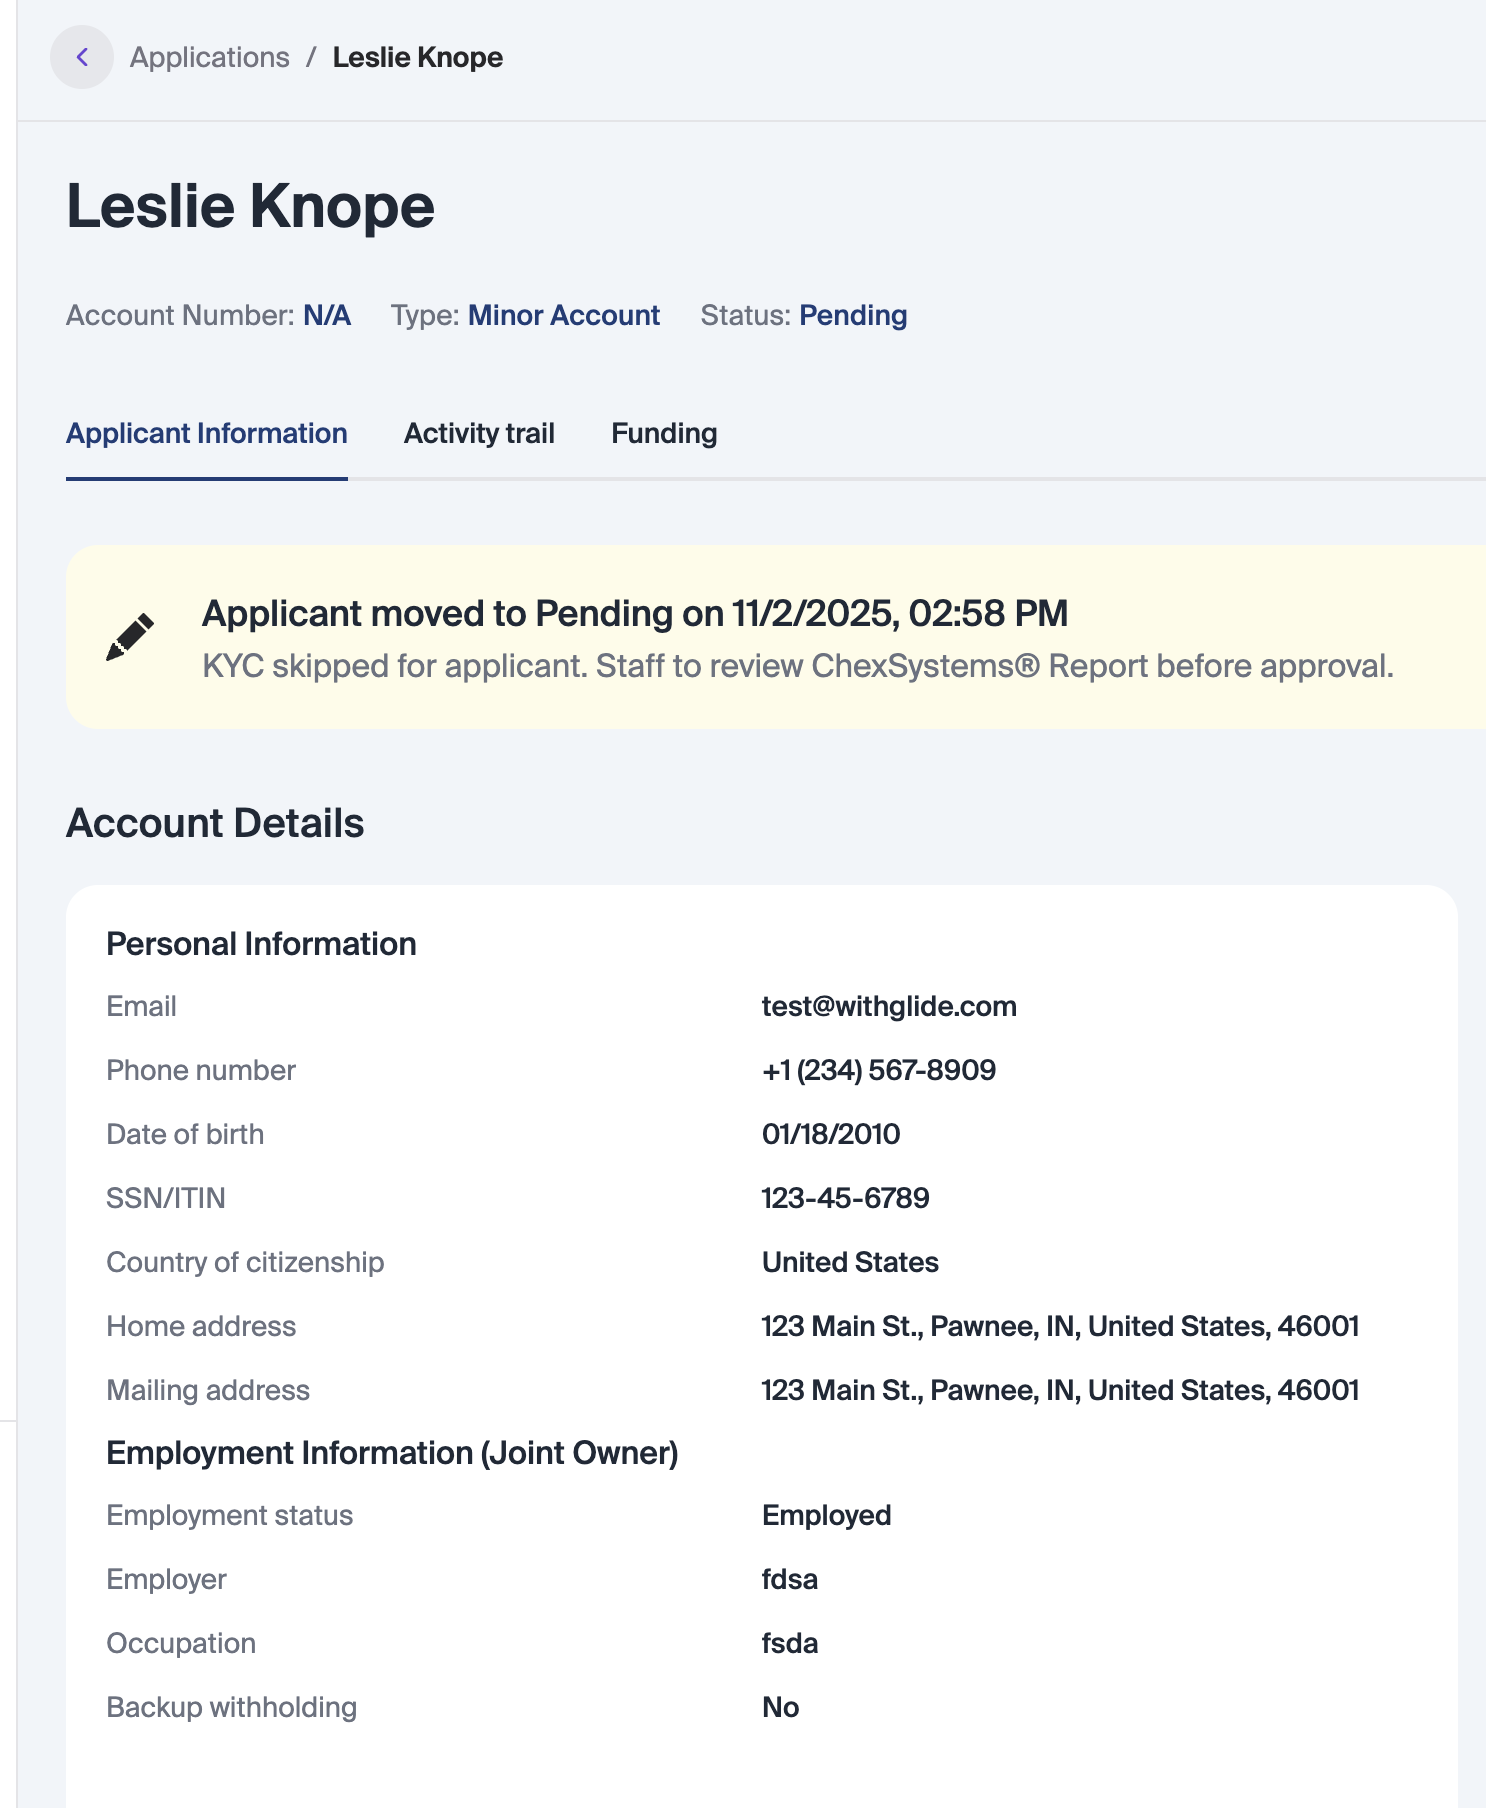This screenshot has height=1808, width=1486.
Task: Click the Minor Account type value
Action: [564, 316]
